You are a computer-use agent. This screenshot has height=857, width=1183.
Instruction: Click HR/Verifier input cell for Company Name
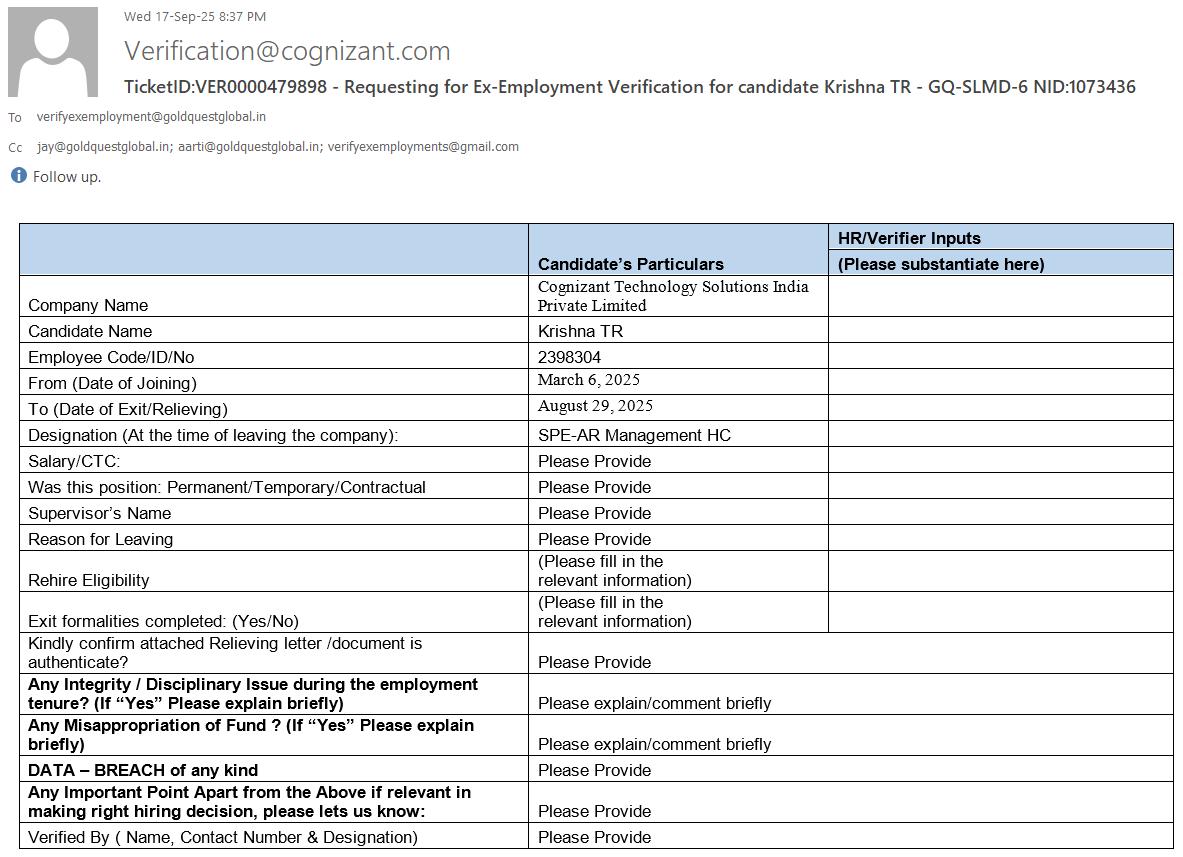1000,296
